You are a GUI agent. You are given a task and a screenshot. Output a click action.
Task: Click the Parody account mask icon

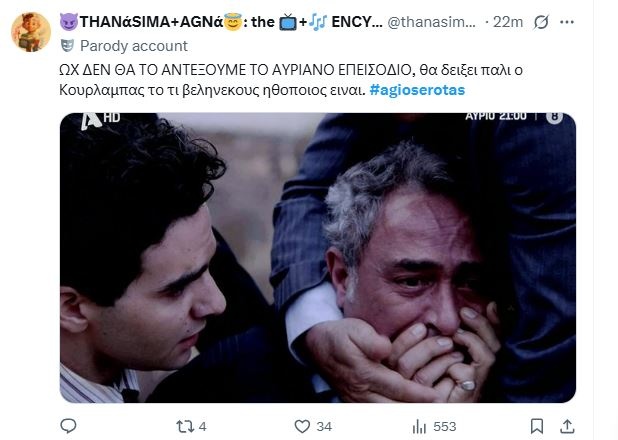pyautogui.click(x=67, y=46)
